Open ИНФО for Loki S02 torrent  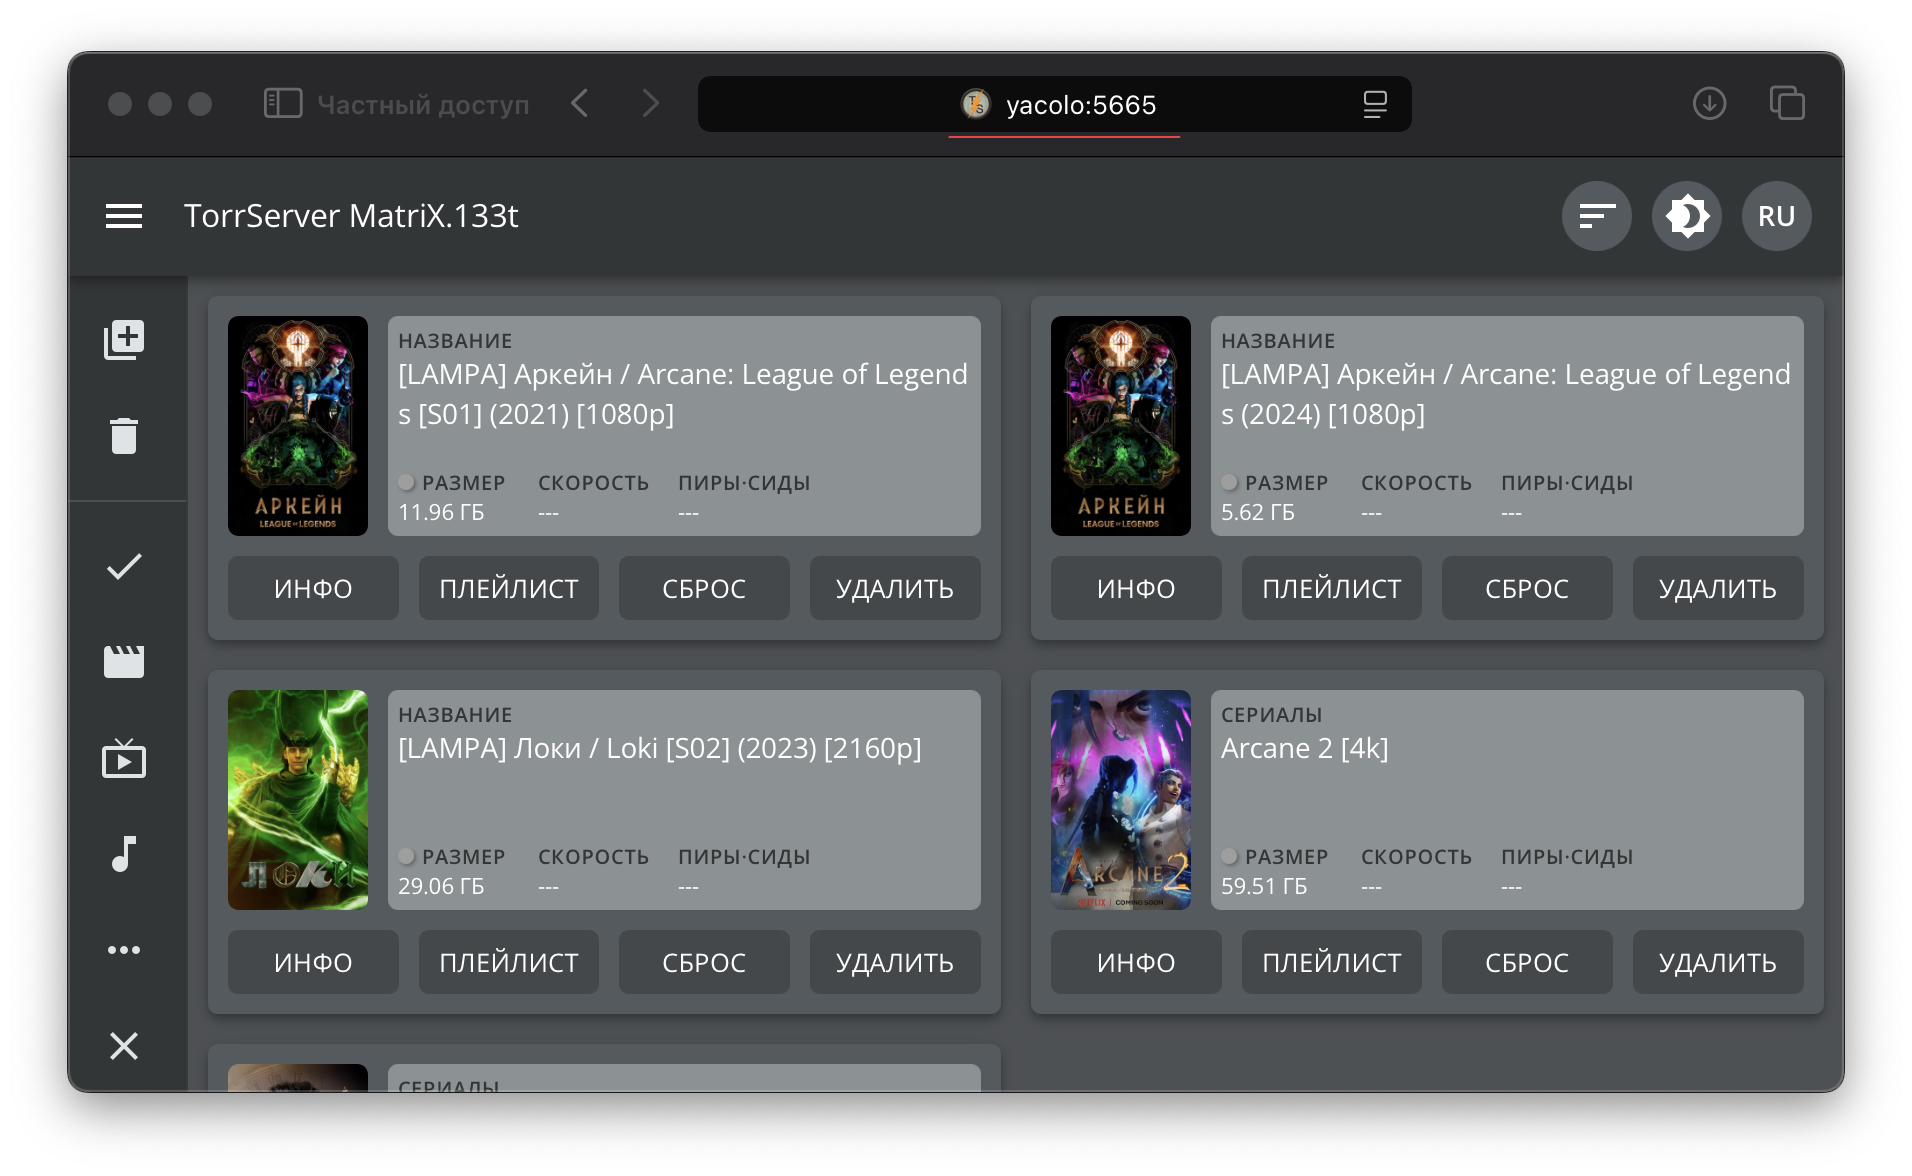[x=313, y=962]
